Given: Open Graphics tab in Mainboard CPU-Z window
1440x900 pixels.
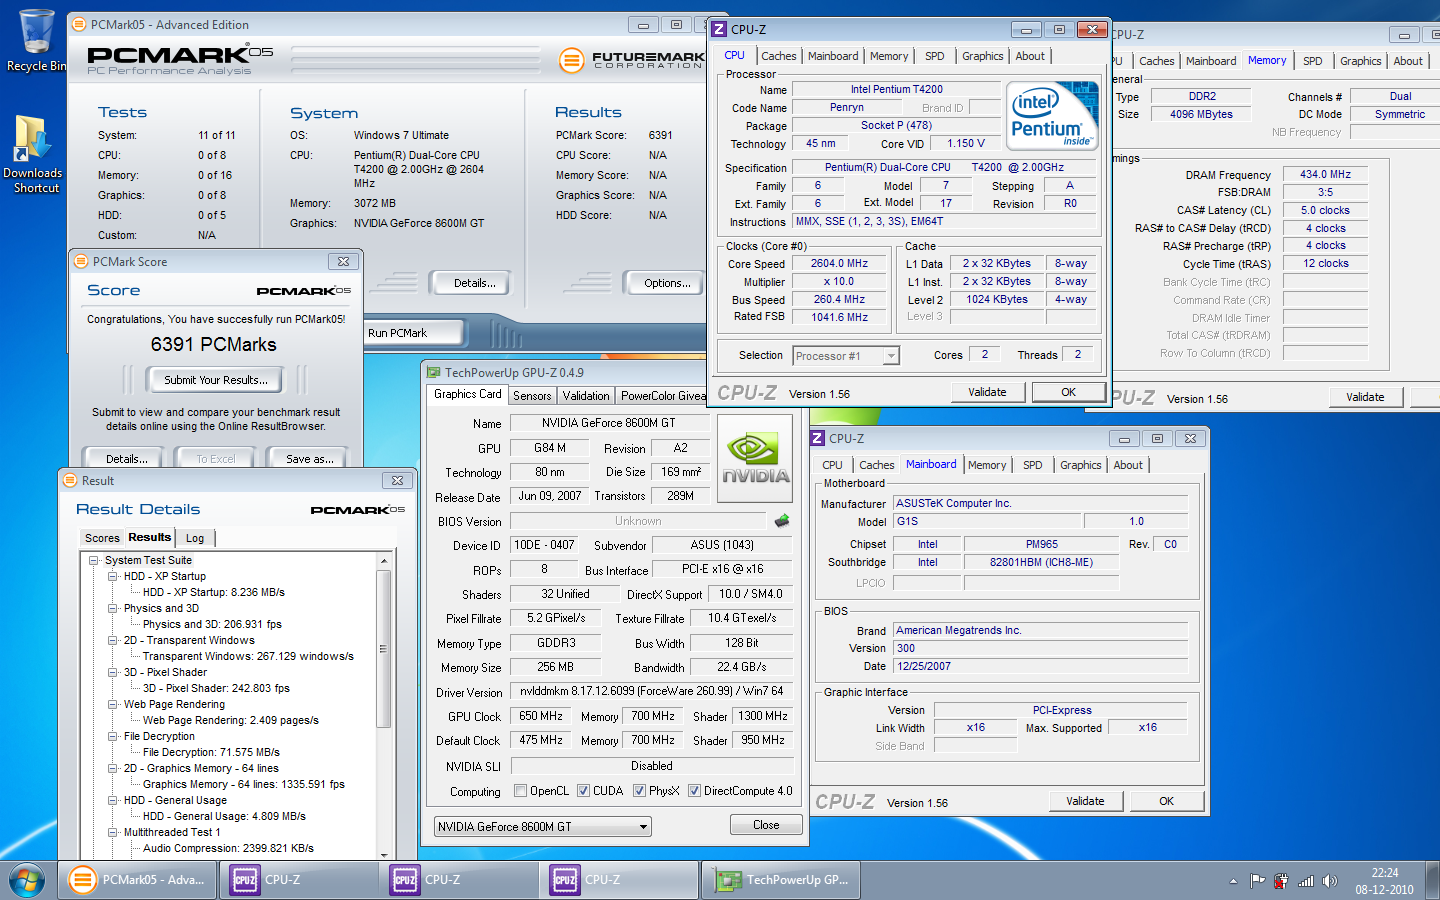Looking at the screenshot, I should tap(1080, 465).
